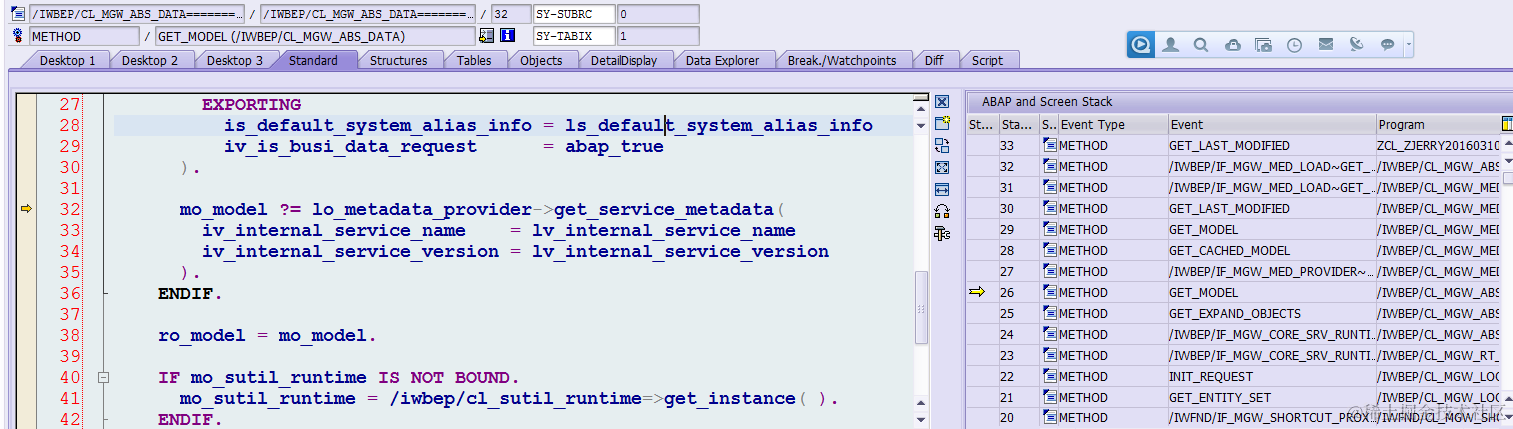Click the debugger bug icon left of METHOD
Viewport: 1513px width, 429px height.
(x=18, y=36)
